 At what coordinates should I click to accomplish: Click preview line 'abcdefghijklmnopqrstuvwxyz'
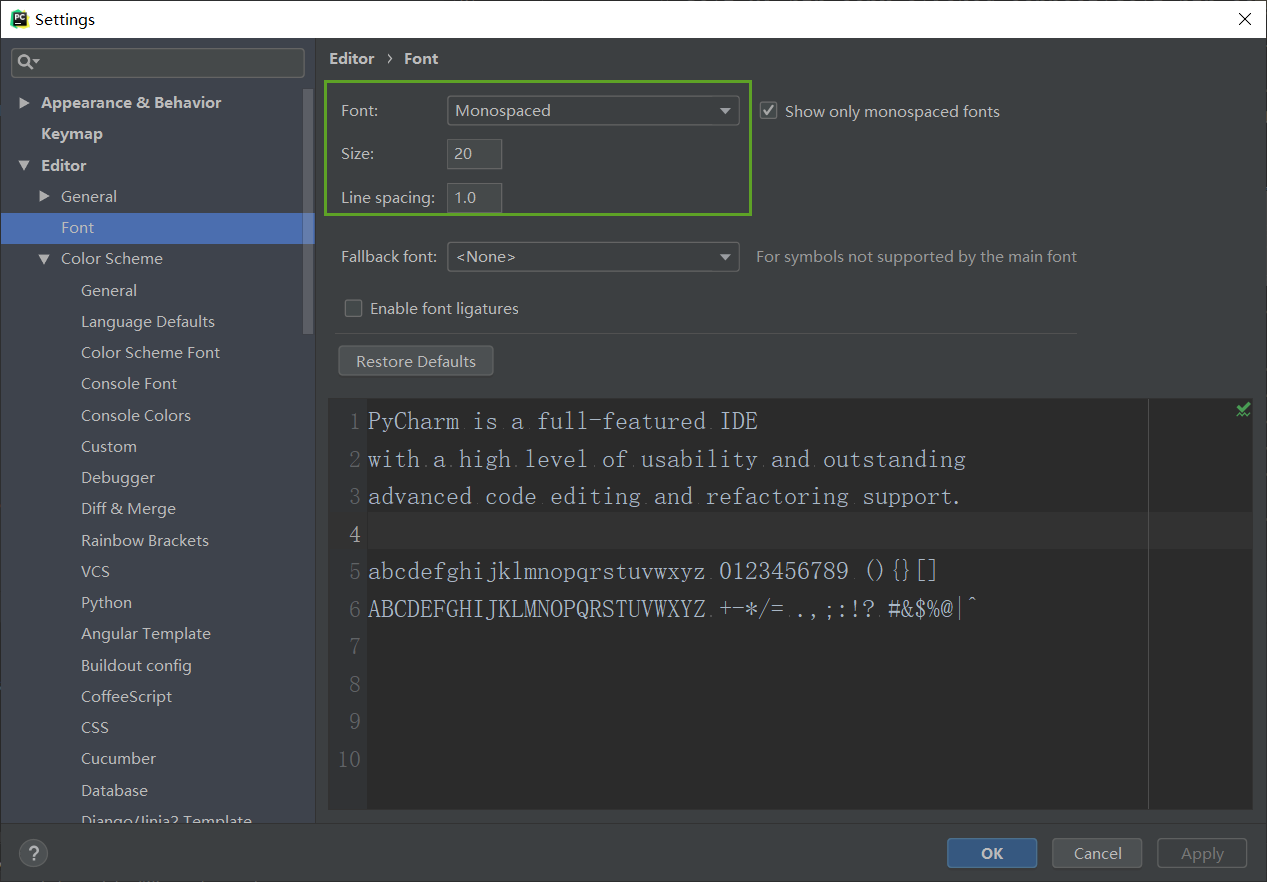click(537, 571)
